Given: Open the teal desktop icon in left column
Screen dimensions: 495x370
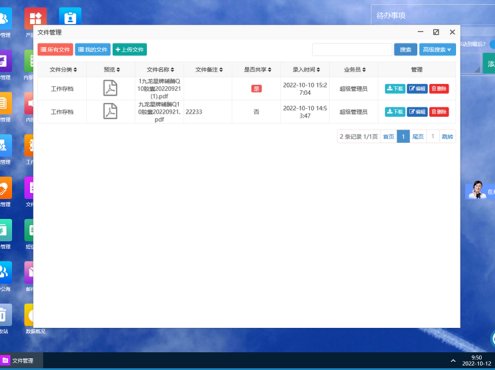Looking at the screenshot, I should [x=6, y=230].
